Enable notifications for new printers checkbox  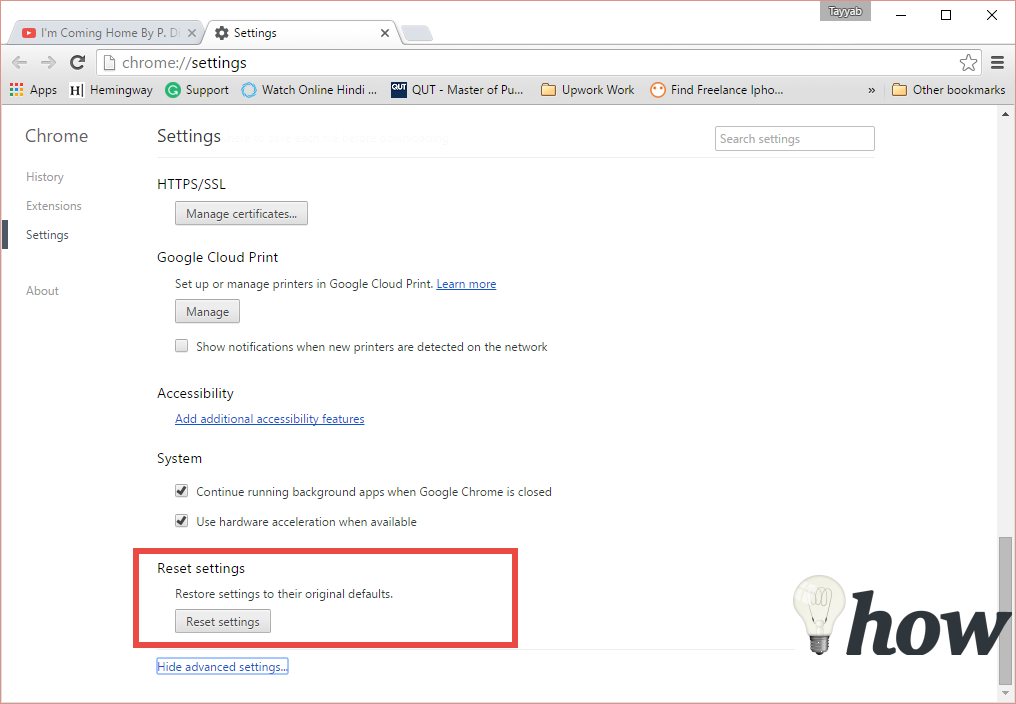[x=181, y=346]
